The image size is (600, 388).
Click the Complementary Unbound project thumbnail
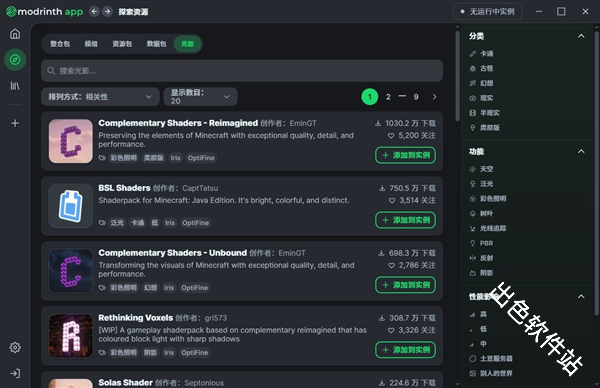click(71, 271)
